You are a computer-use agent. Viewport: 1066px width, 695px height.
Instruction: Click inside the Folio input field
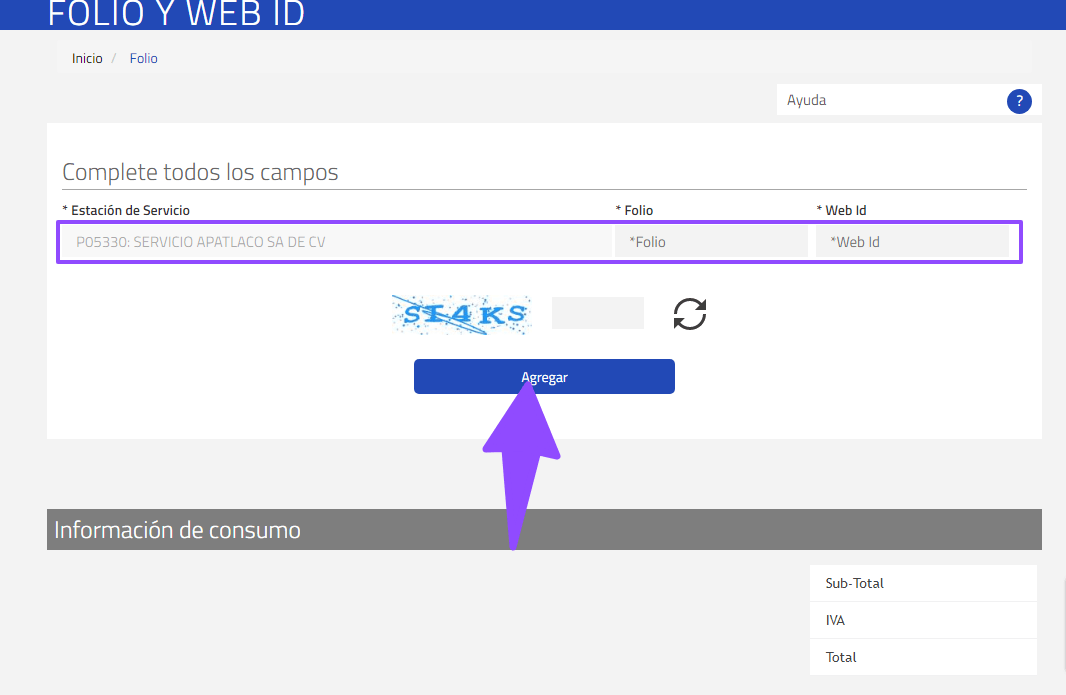[x=710, y=241]
